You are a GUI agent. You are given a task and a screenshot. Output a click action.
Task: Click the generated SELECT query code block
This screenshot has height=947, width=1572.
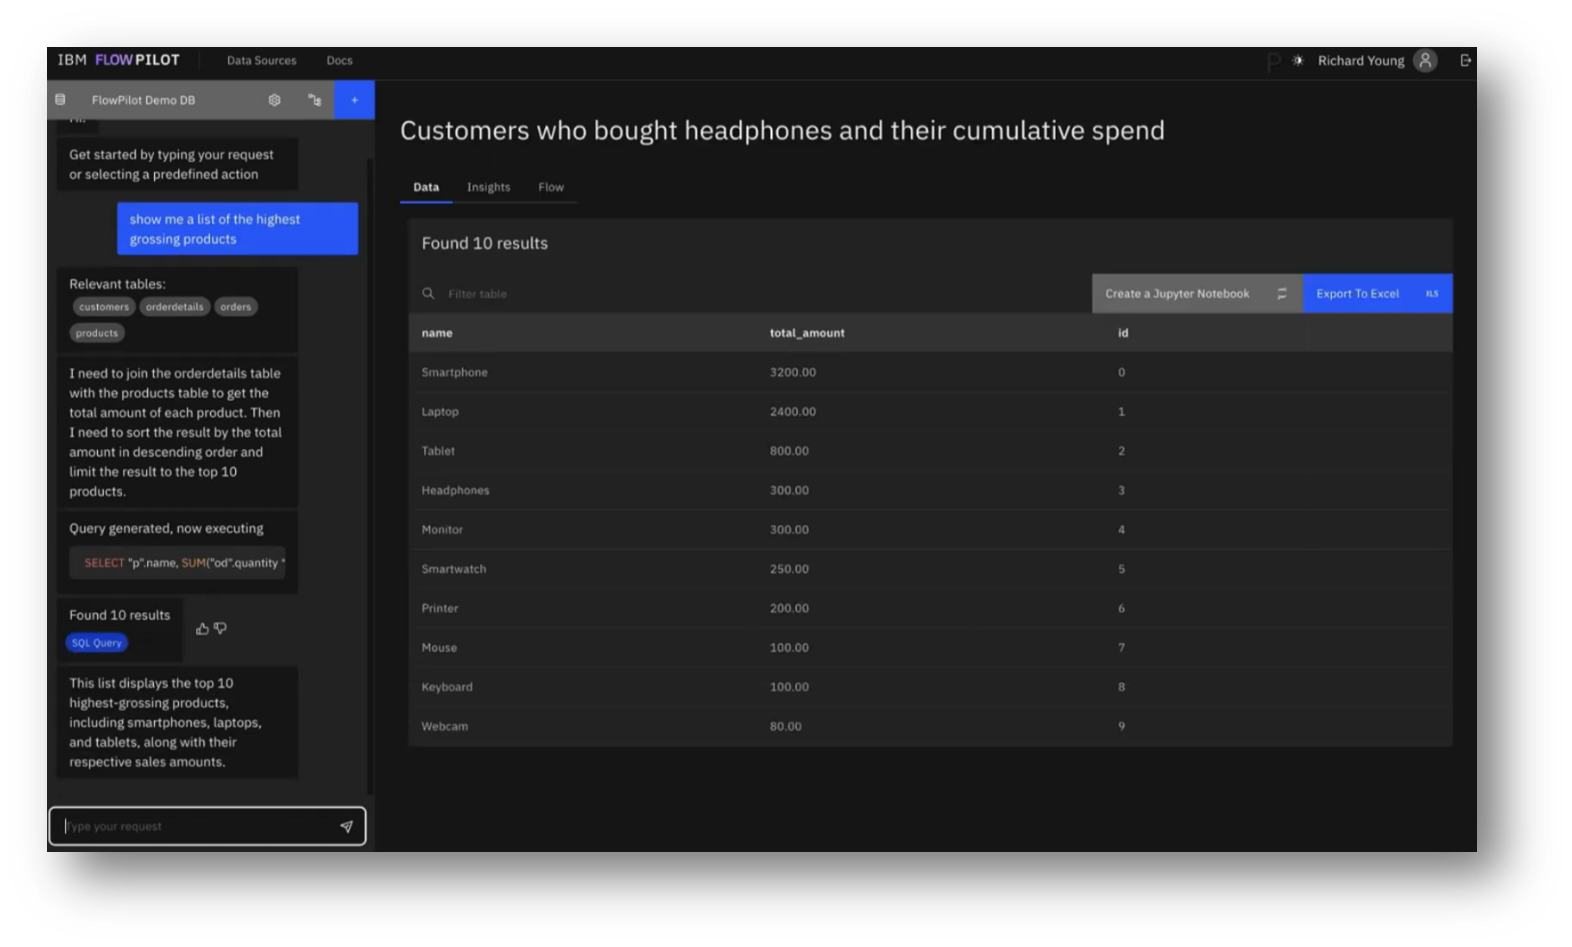click(178, 563)
